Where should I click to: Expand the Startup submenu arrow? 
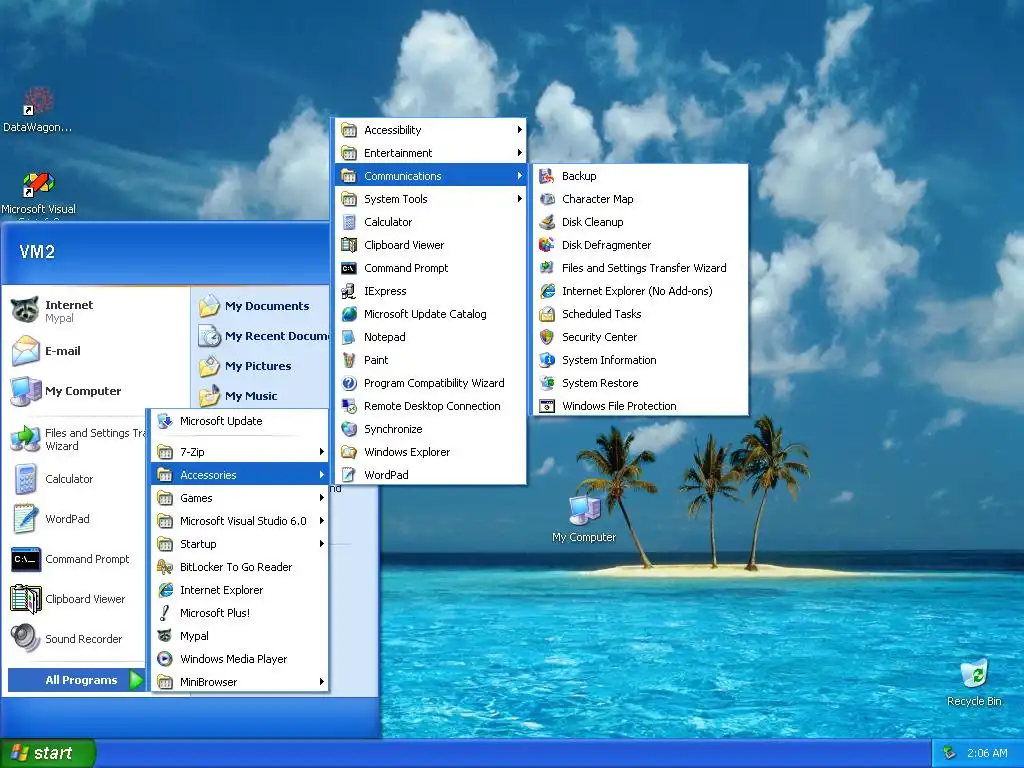[x=321, y=544]
